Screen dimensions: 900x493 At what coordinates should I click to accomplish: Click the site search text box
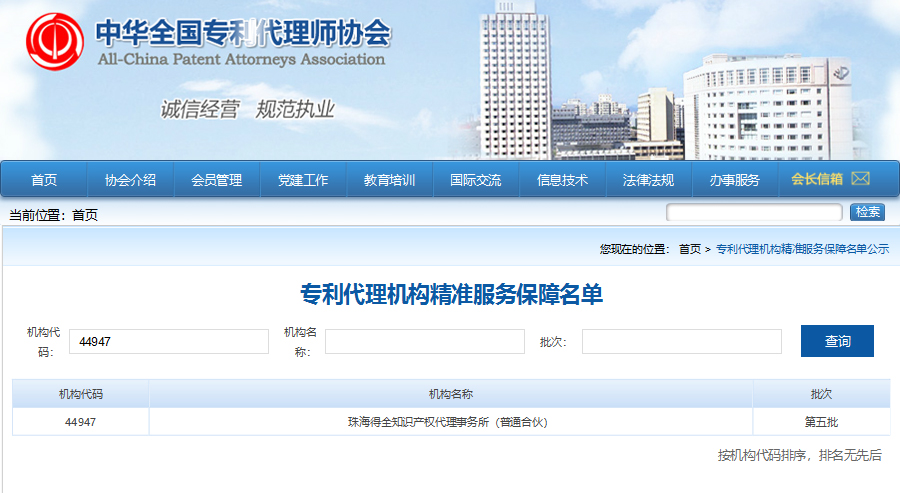coord(754,213)
